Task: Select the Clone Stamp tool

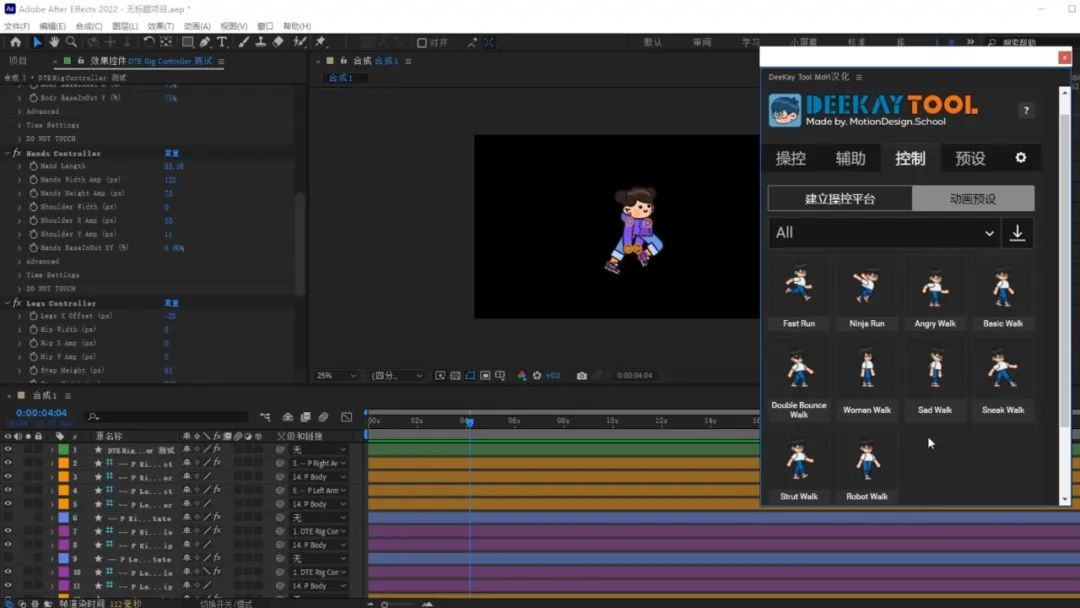Action: (x=260, y=43)
